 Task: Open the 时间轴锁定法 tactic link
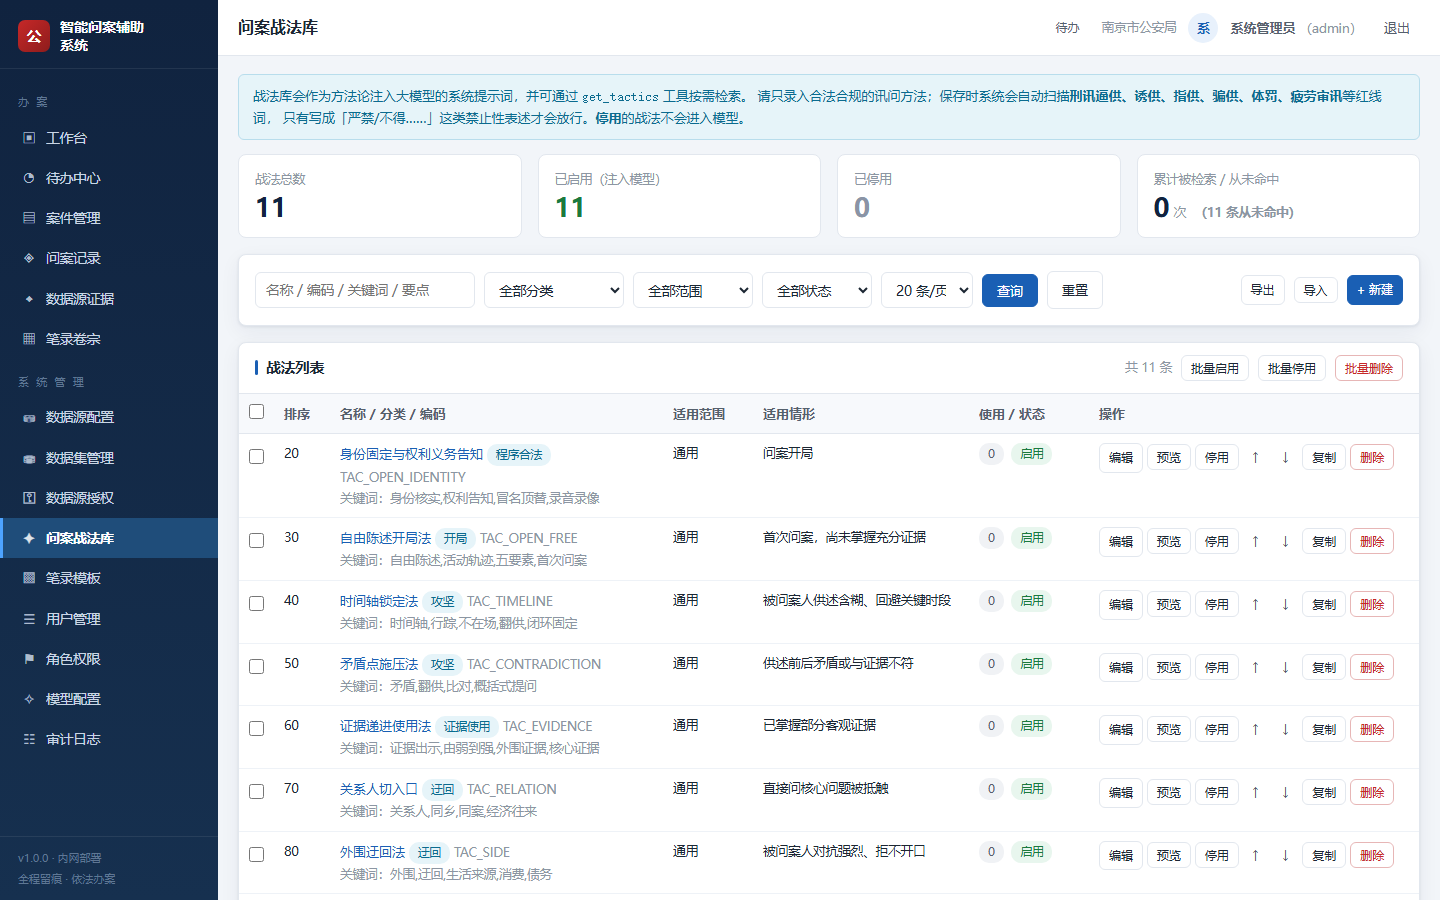click(379, 601)
